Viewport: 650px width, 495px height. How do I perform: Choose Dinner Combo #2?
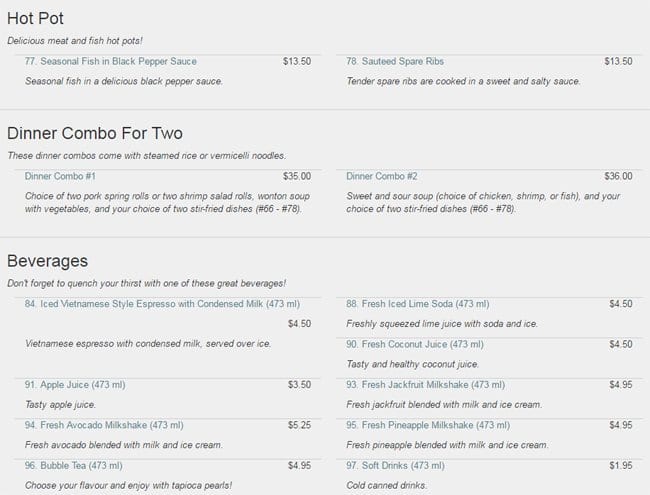pos(382,176)
